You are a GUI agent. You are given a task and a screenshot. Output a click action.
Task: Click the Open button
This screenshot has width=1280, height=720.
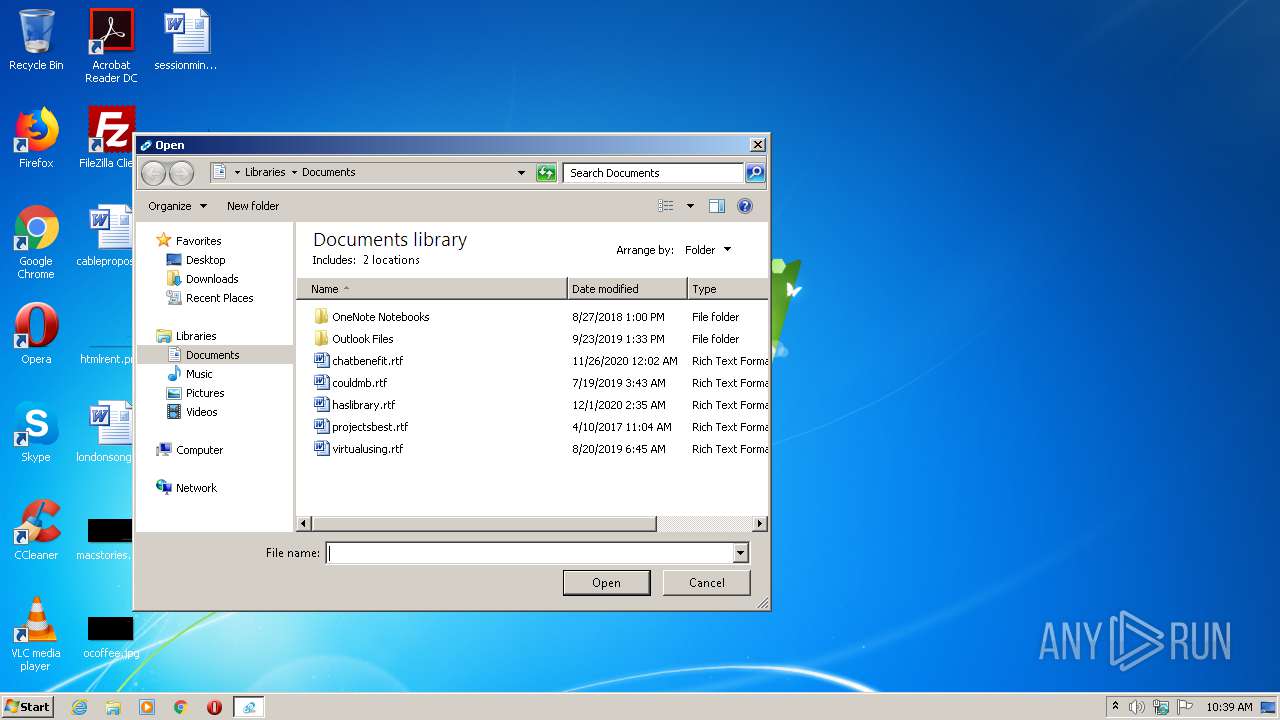tap(606, 583)
